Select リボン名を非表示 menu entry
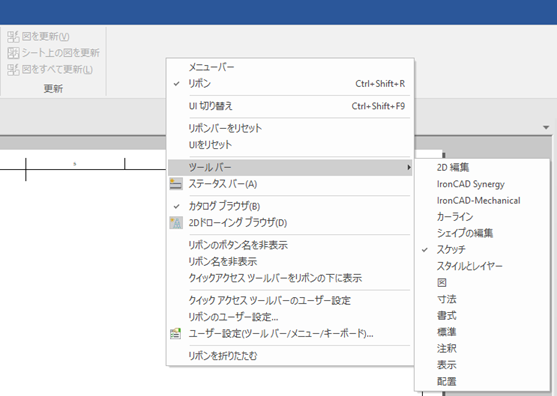This screenshot has height=396, width=557. tap(290, 261)
